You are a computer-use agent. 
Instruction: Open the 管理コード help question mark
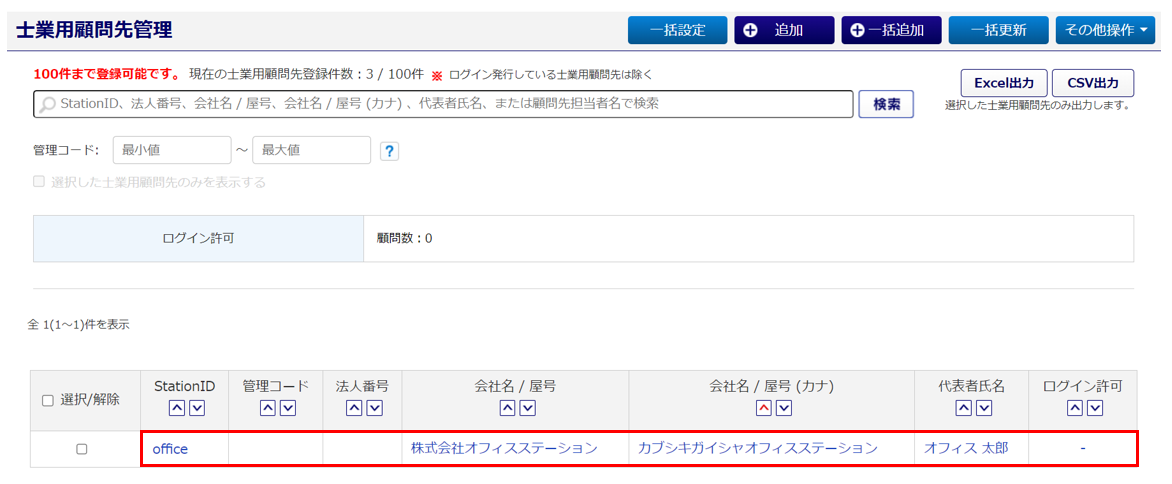pos(389,151)
